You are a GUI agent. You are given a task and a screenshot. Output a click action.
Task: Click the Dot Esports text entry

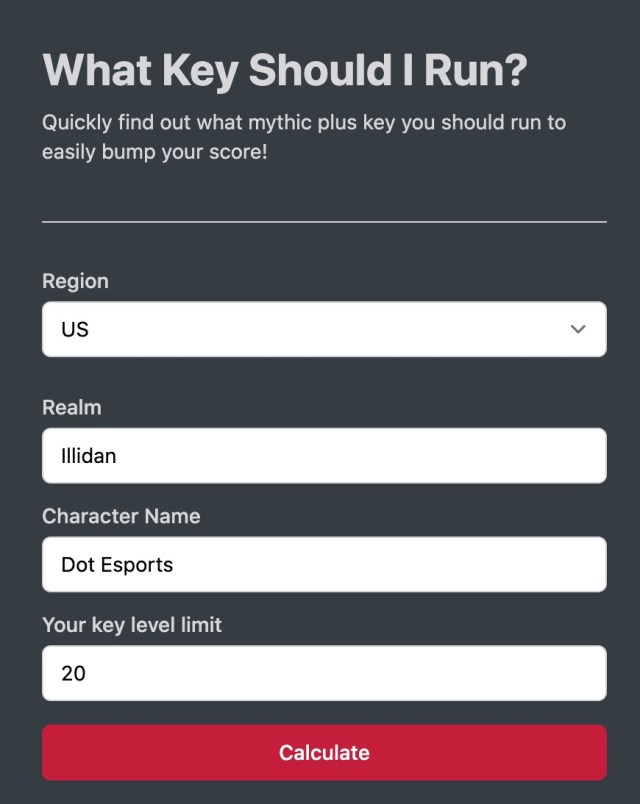(x=117, y=565)
